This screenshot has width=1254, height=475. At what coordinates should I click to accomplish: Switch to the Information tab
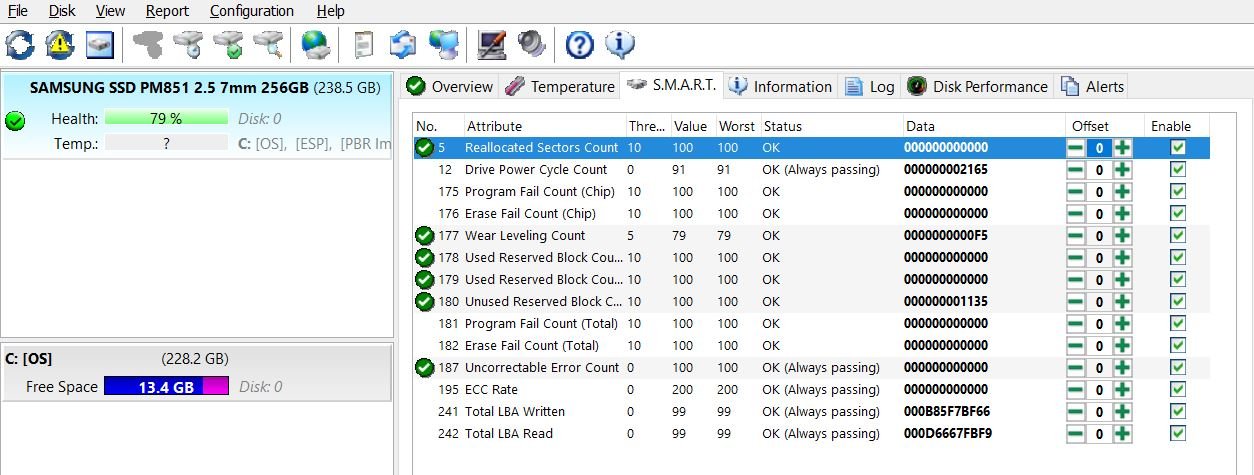point(781,86)
